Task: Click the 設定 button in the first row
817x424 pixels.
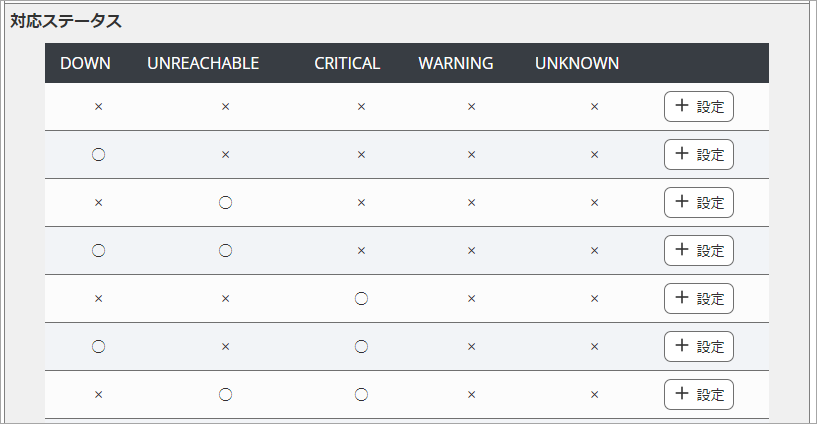Action: pos(698,106)
